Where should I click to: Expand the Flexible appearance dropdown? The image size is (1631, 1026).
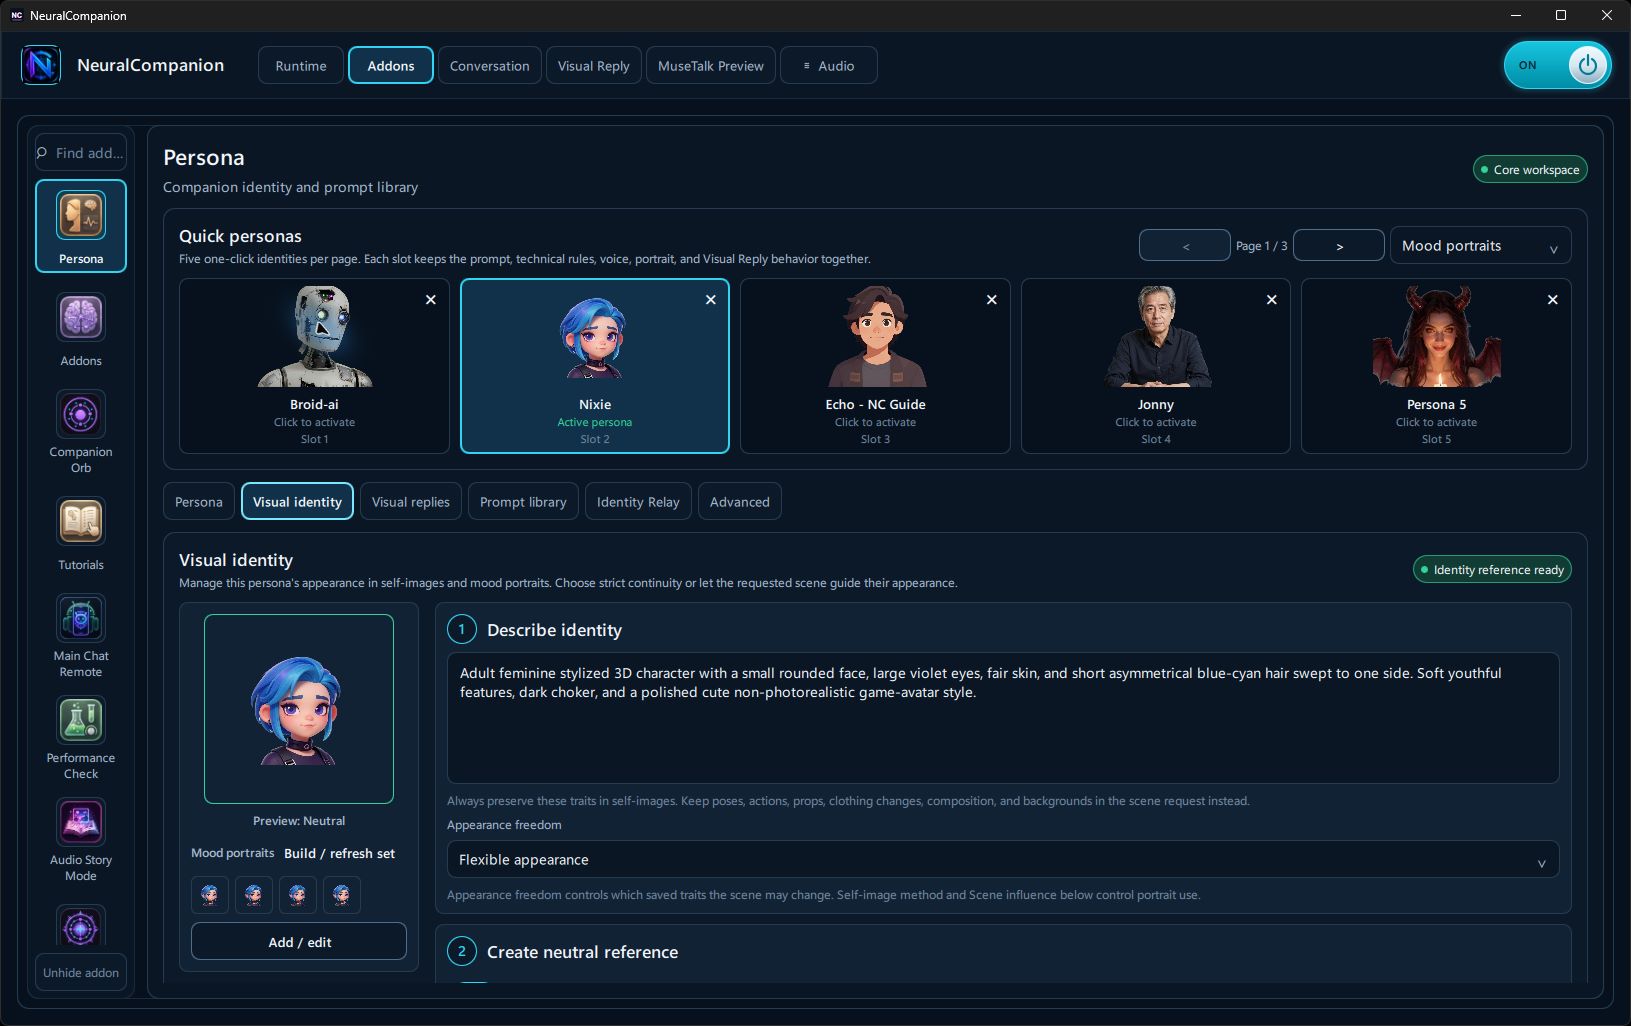[x=1003, y=860]
